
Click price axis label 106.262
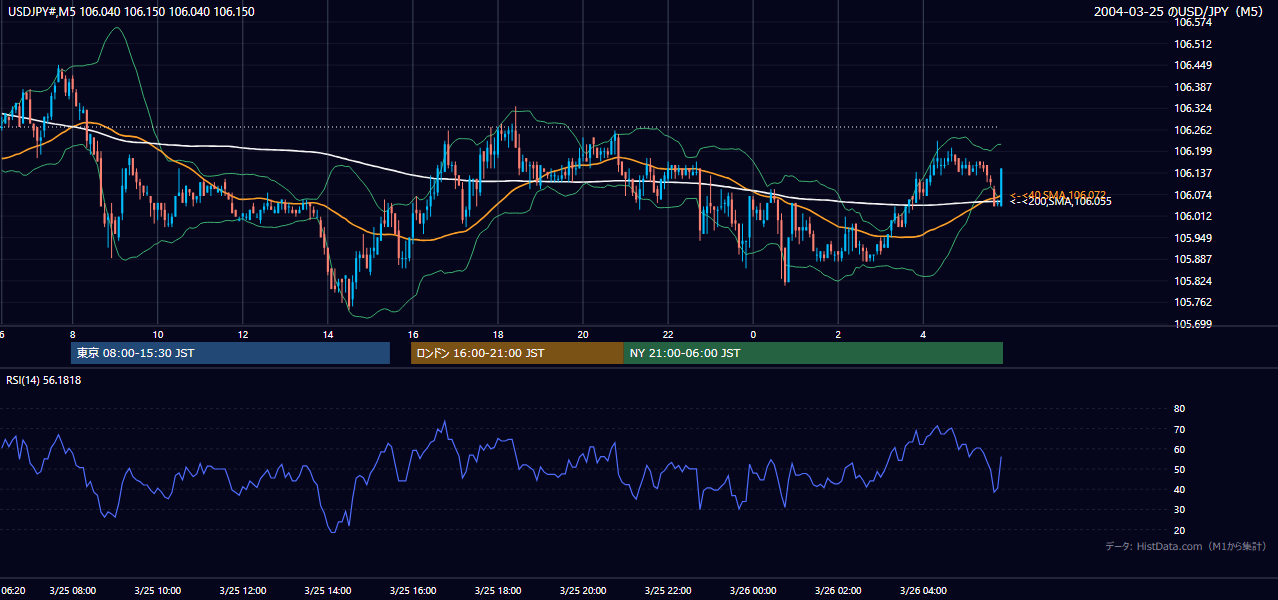click(x=1194, y=130)
